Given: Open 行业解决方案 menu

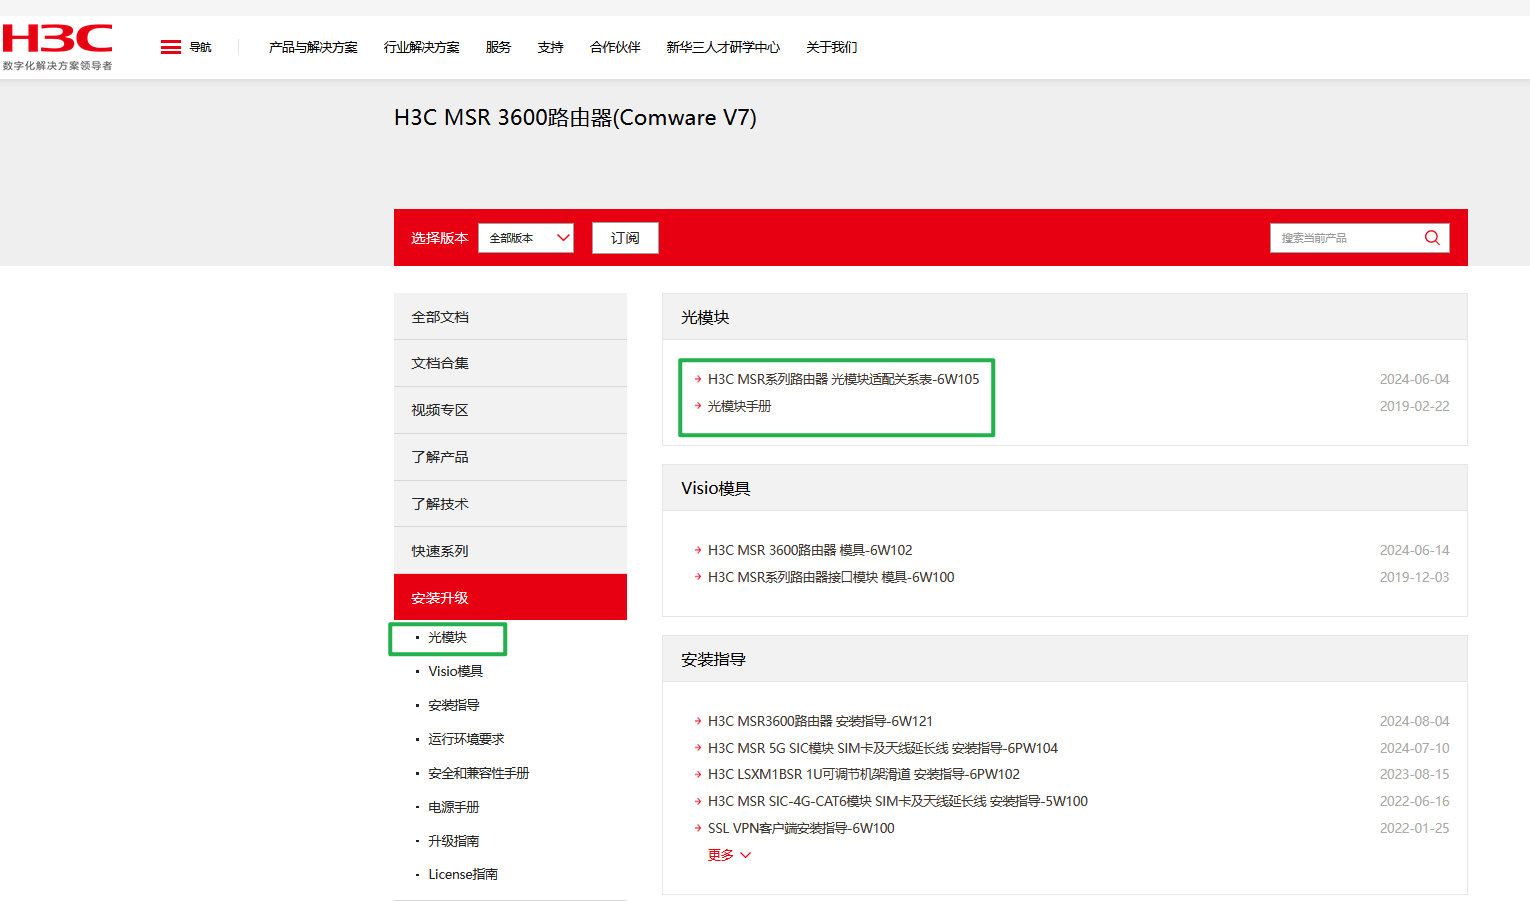Looking at the screenshot, I should click(x=422, y=47).
